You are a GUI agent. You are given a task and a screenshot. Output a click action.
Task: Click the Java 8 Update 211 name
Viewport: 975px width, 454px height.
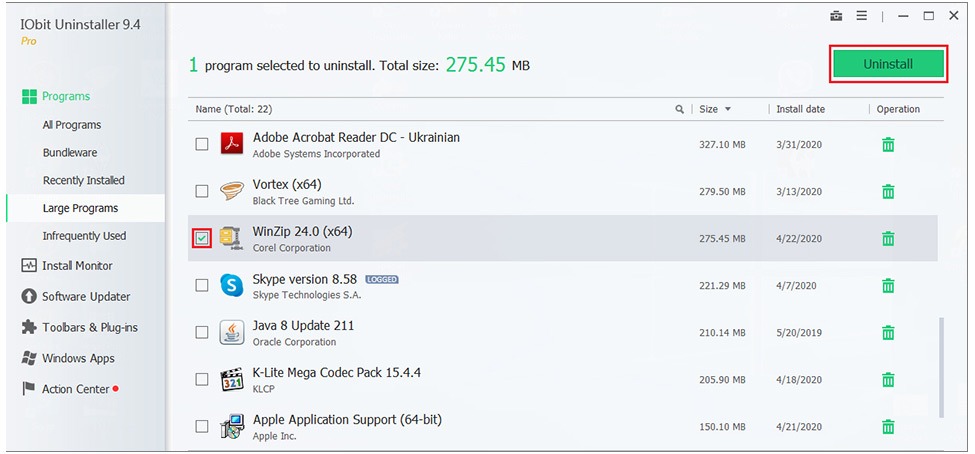[303, 325]
